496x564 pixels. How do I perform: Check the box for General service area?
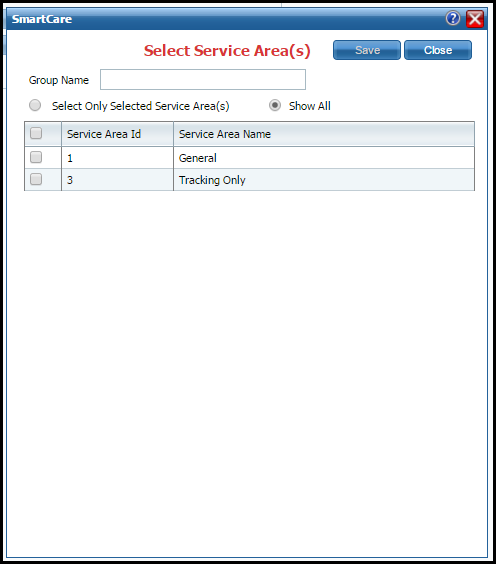point(36,157)
